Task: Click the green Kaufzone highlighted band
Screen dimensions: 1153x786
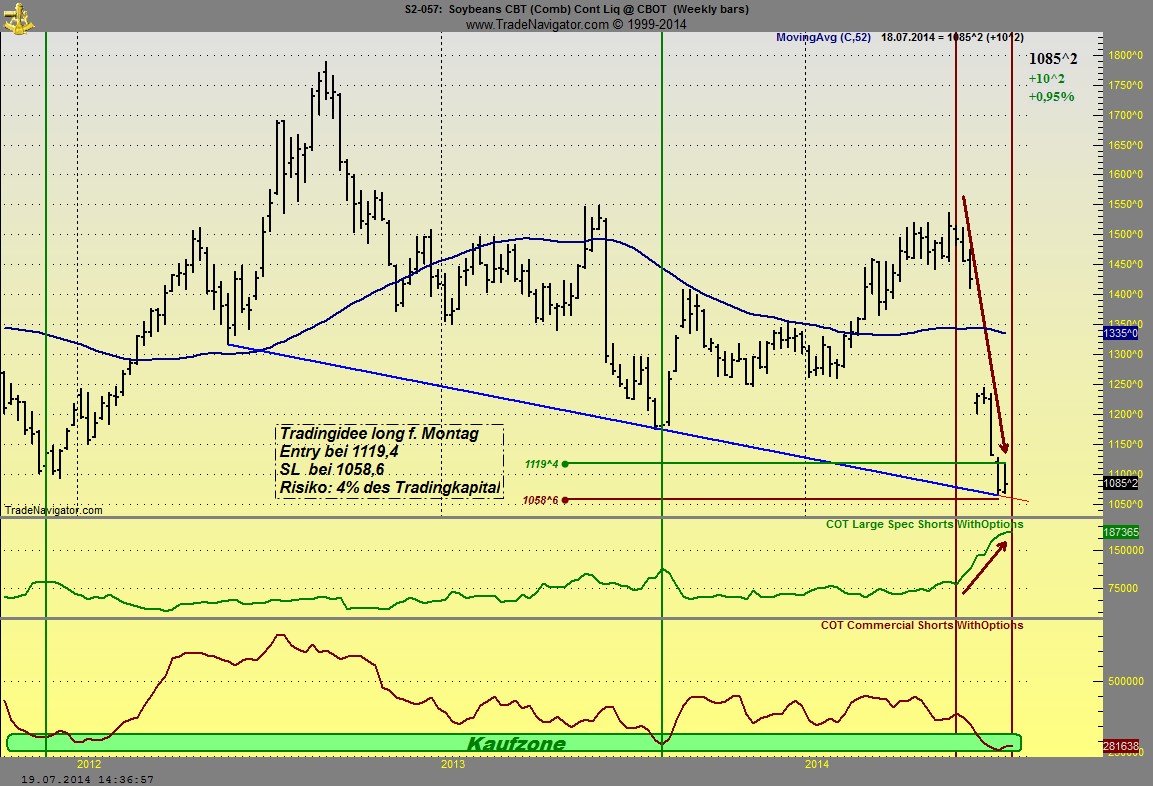Action: pyautogui.click(x=514, y=743)
